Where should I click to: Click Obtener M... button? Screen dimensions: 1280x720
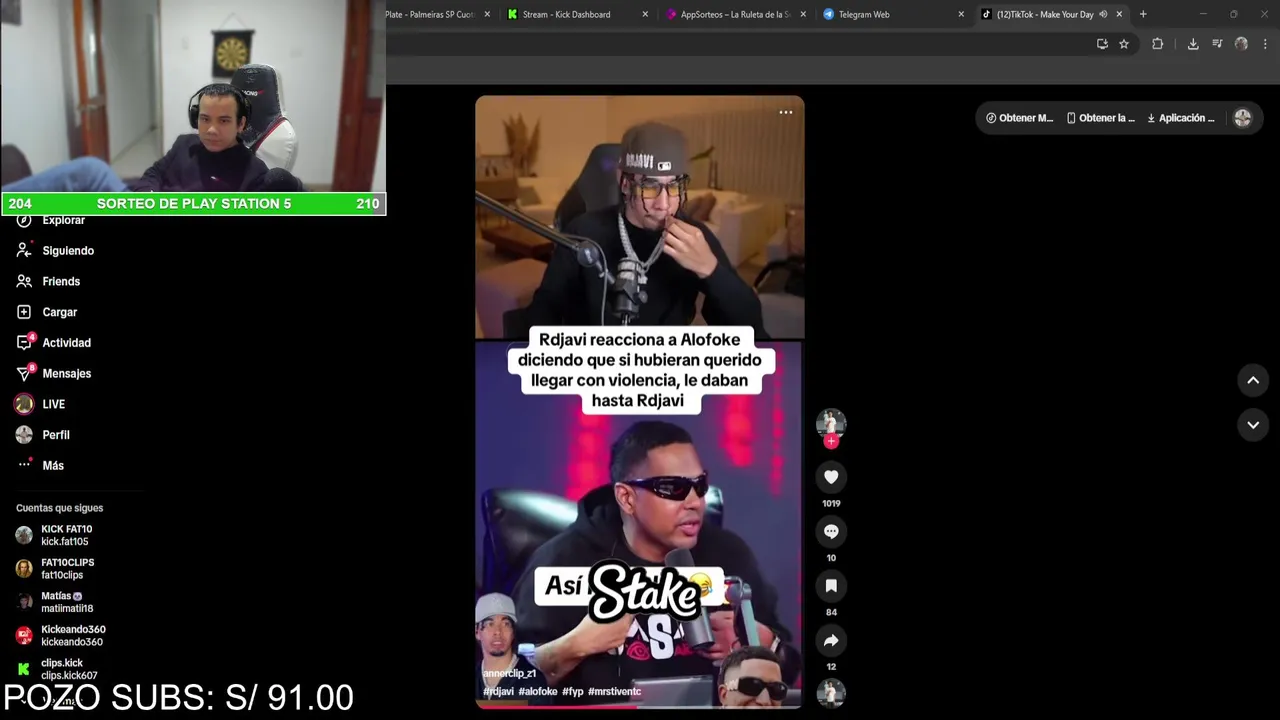coord(1019,118)
